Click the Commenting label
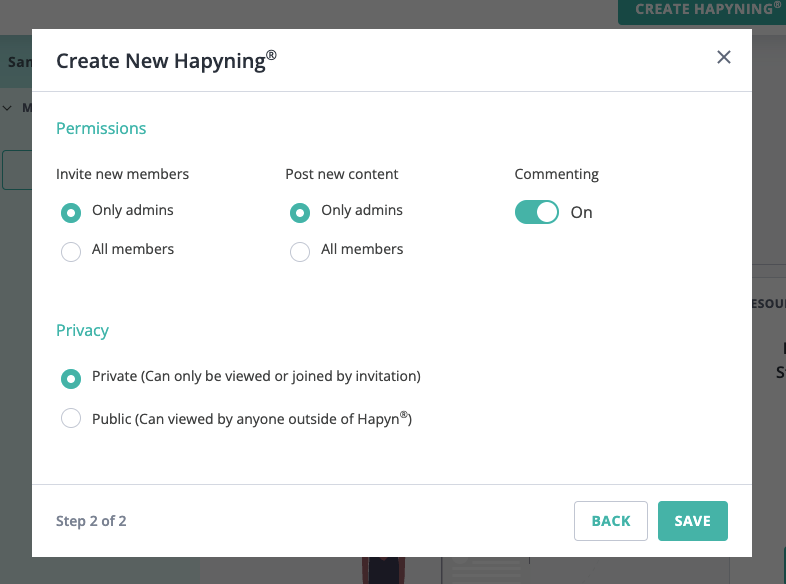Viewport: 786px width, 584px height. pyautogui.click(x=556, y=174)
